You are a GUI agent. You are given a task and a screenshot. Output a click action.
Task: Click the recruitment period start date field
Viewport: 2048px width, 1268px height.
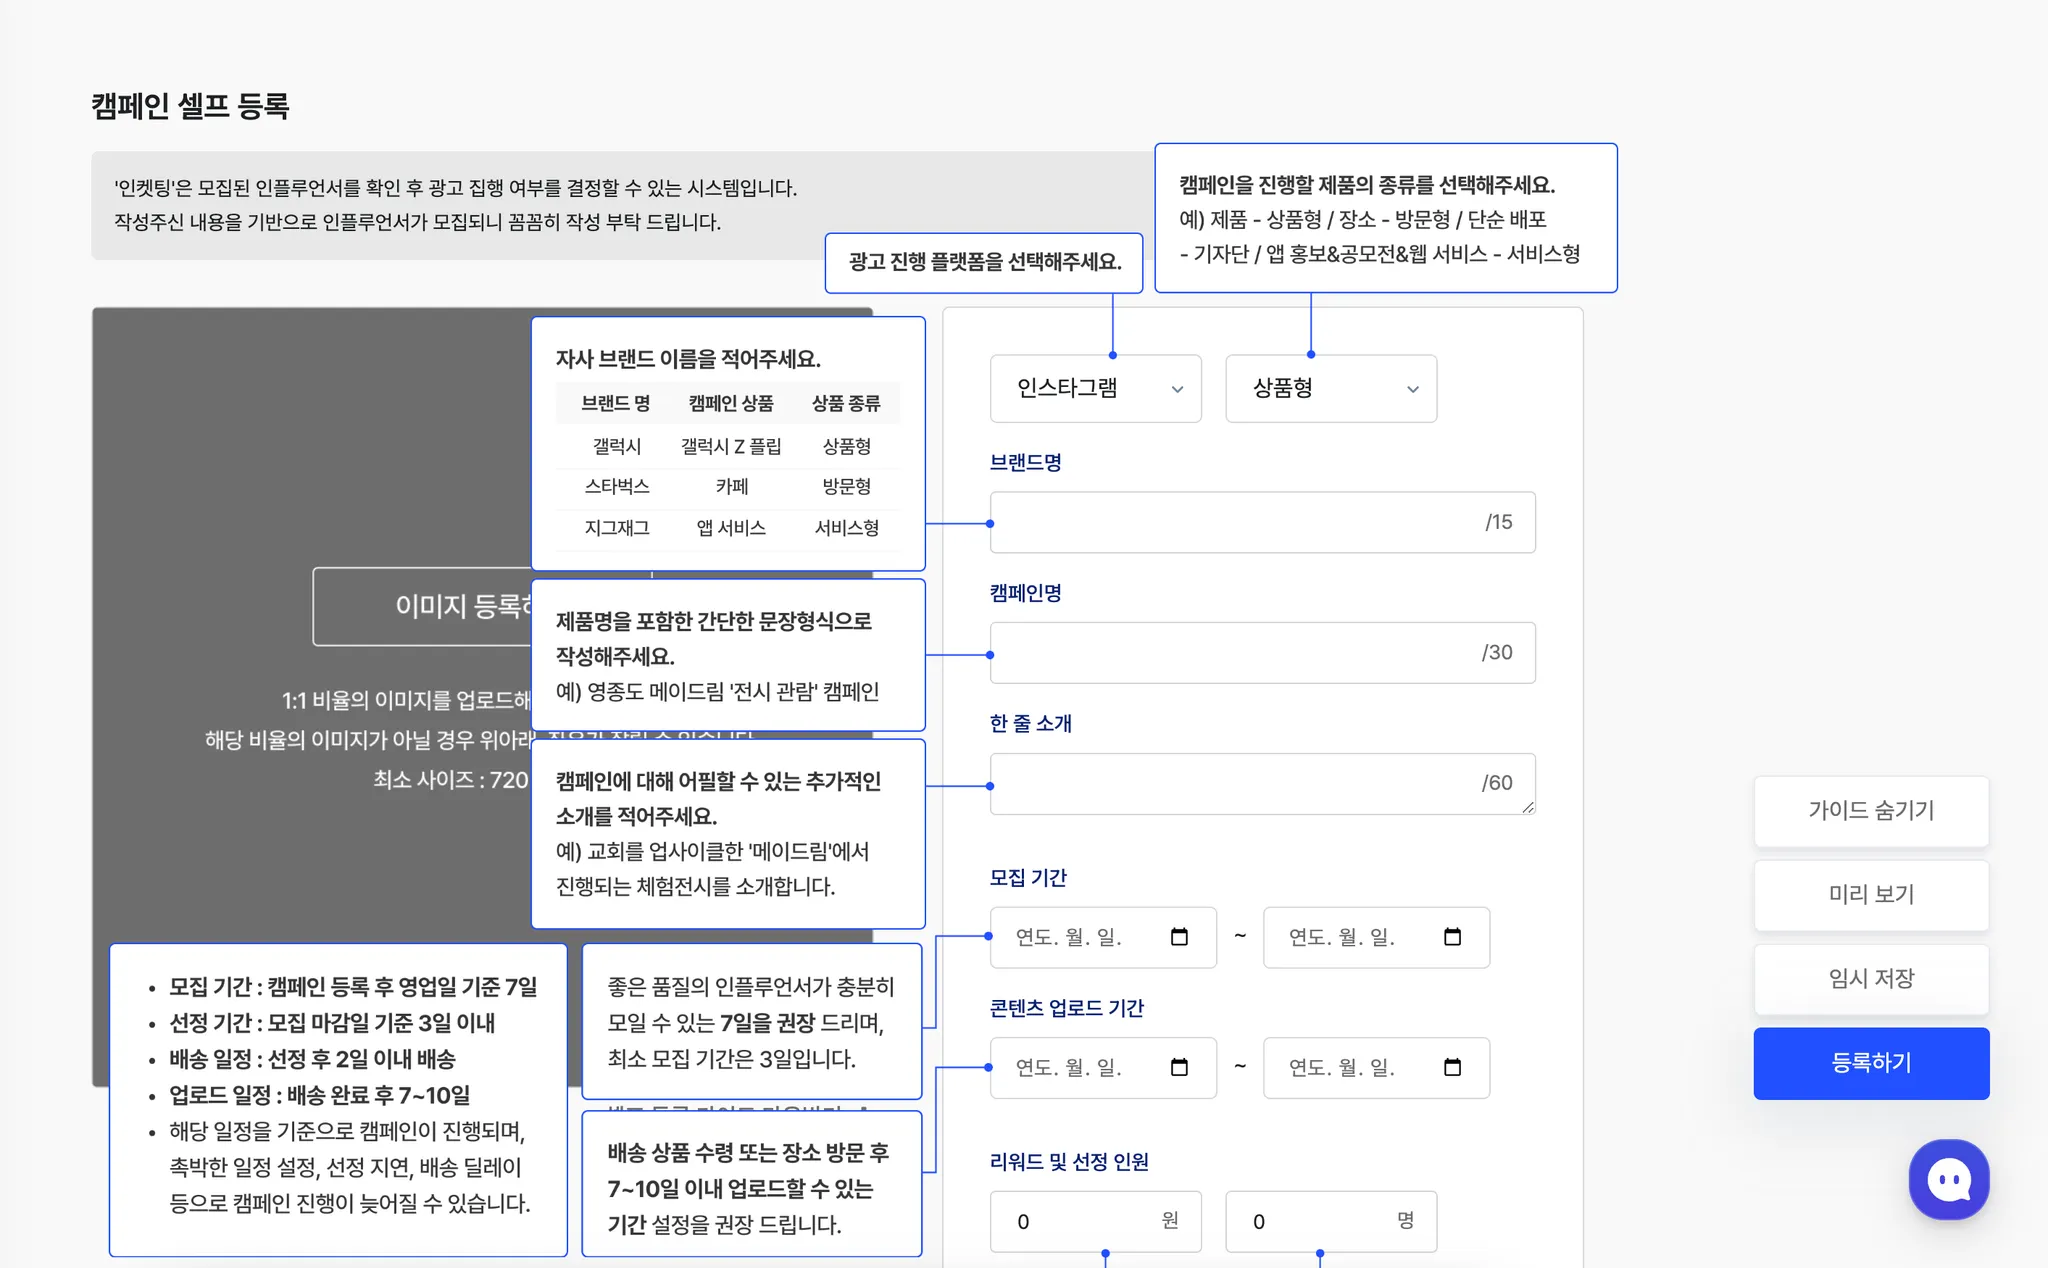point(1080,937)
